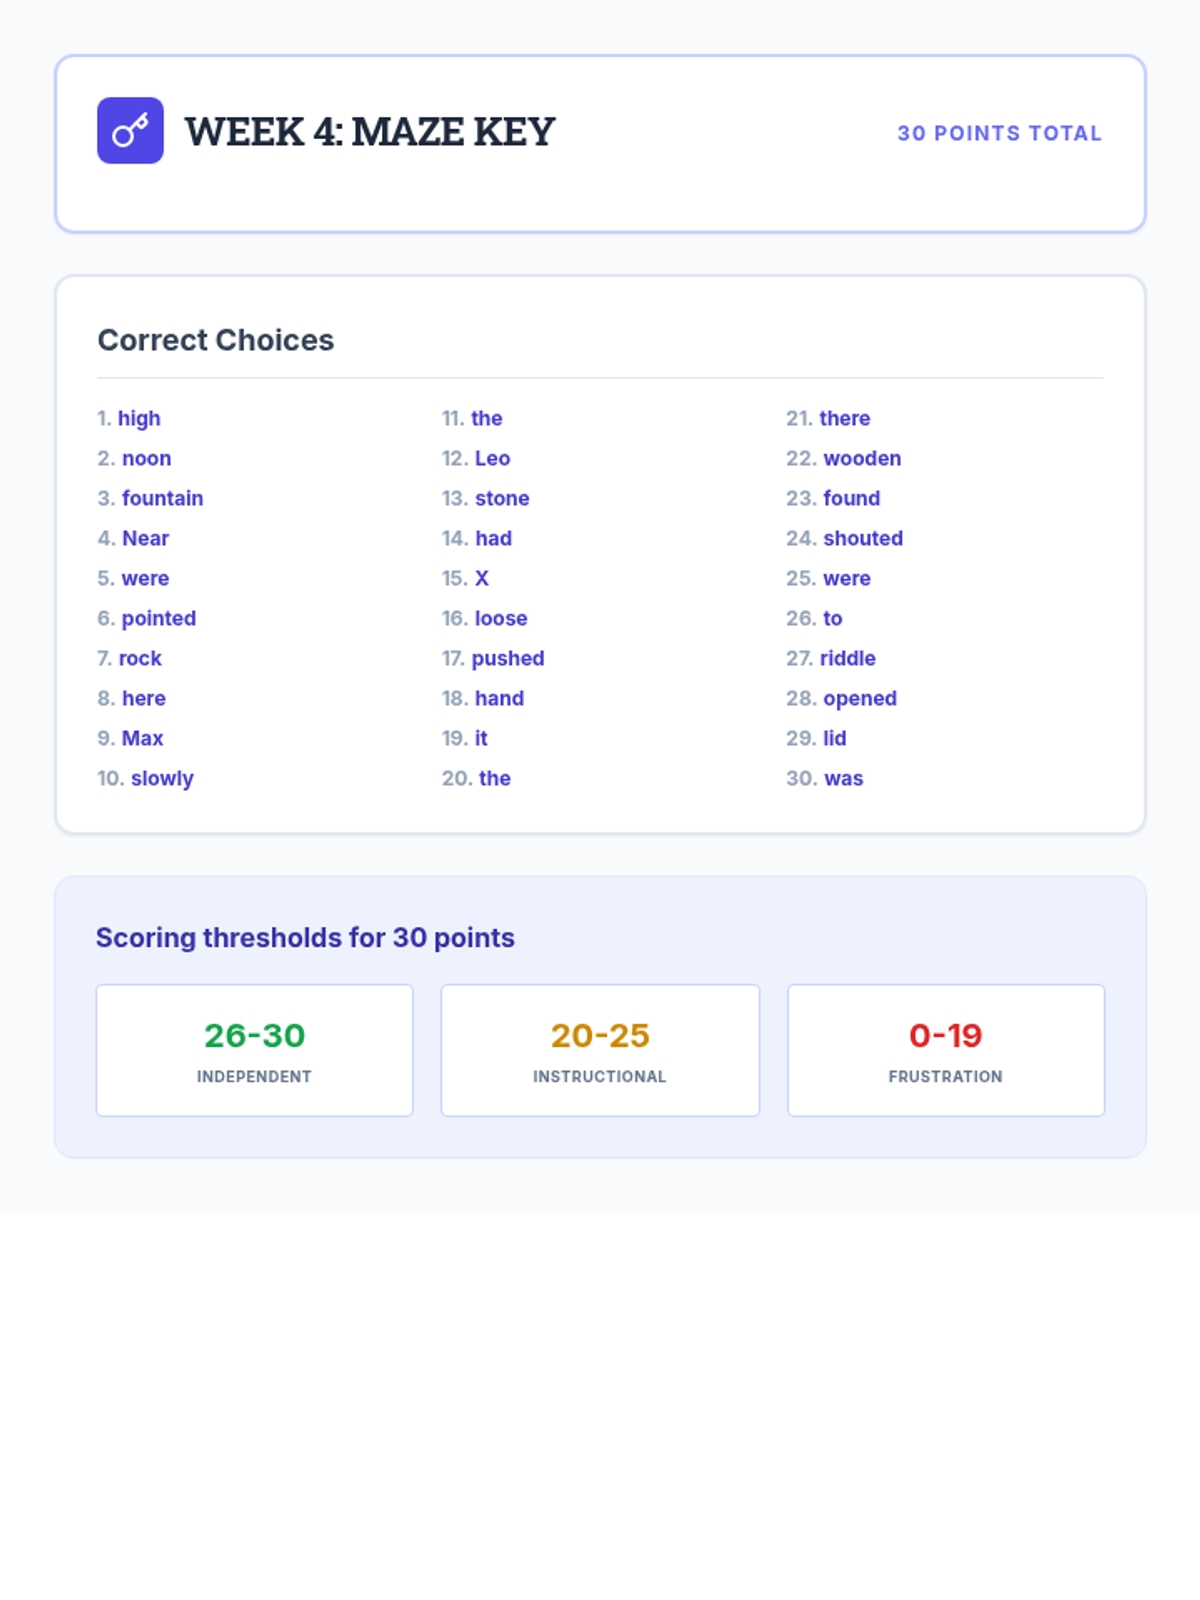Click answer 12 'Leo'
The width and height of the screenshot is (1200, 1600).
491,458
